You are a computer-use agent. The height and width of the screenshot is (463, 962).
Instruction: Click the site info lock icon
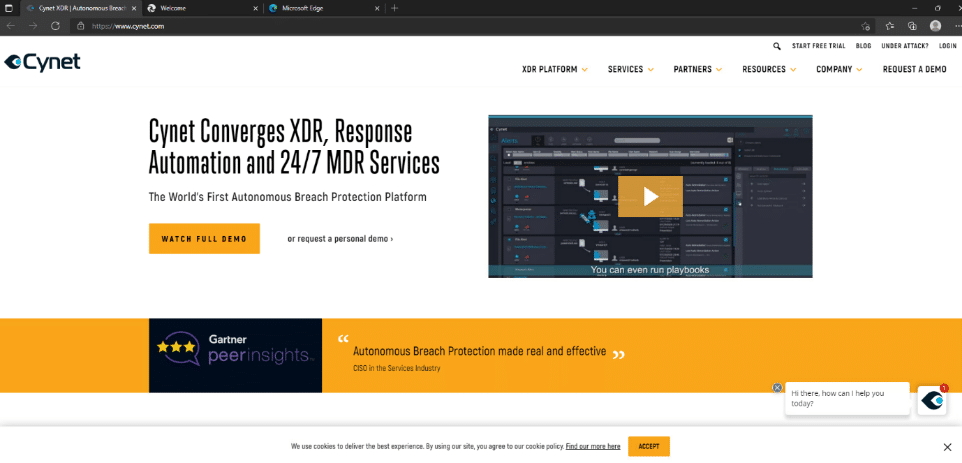(80, 26)
